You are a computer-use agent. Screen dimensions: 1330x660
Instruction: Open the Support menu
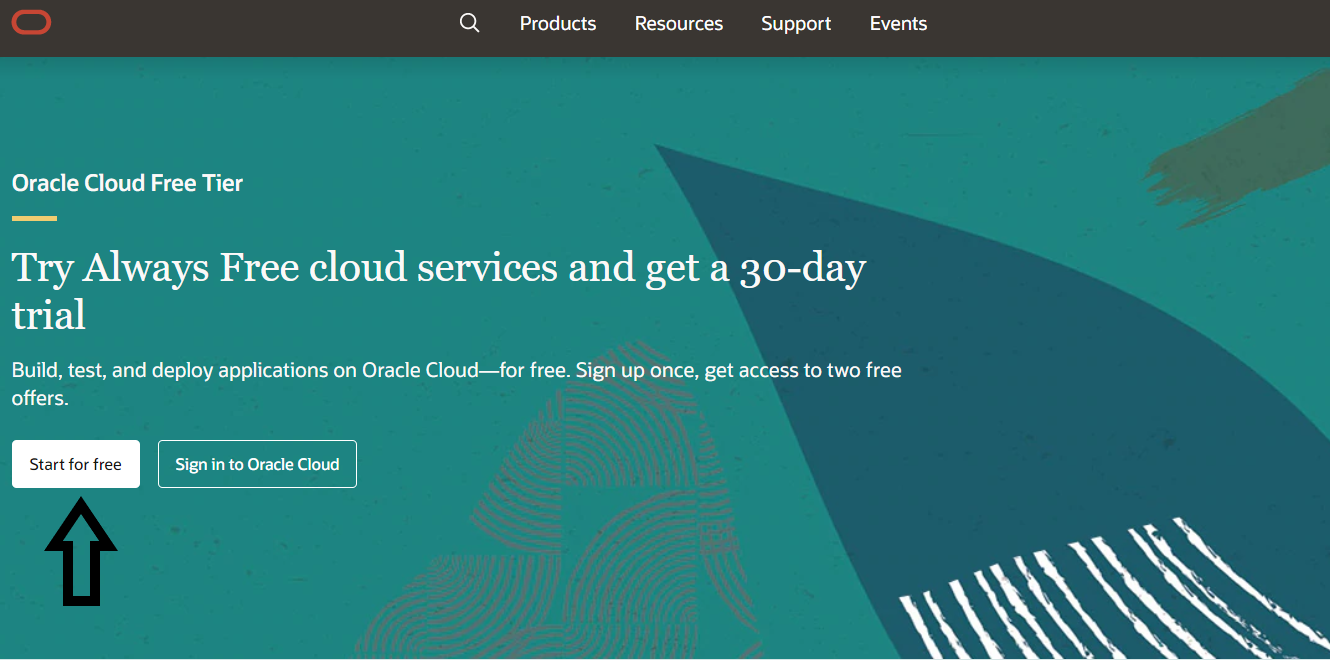click(x=796, y=23)
